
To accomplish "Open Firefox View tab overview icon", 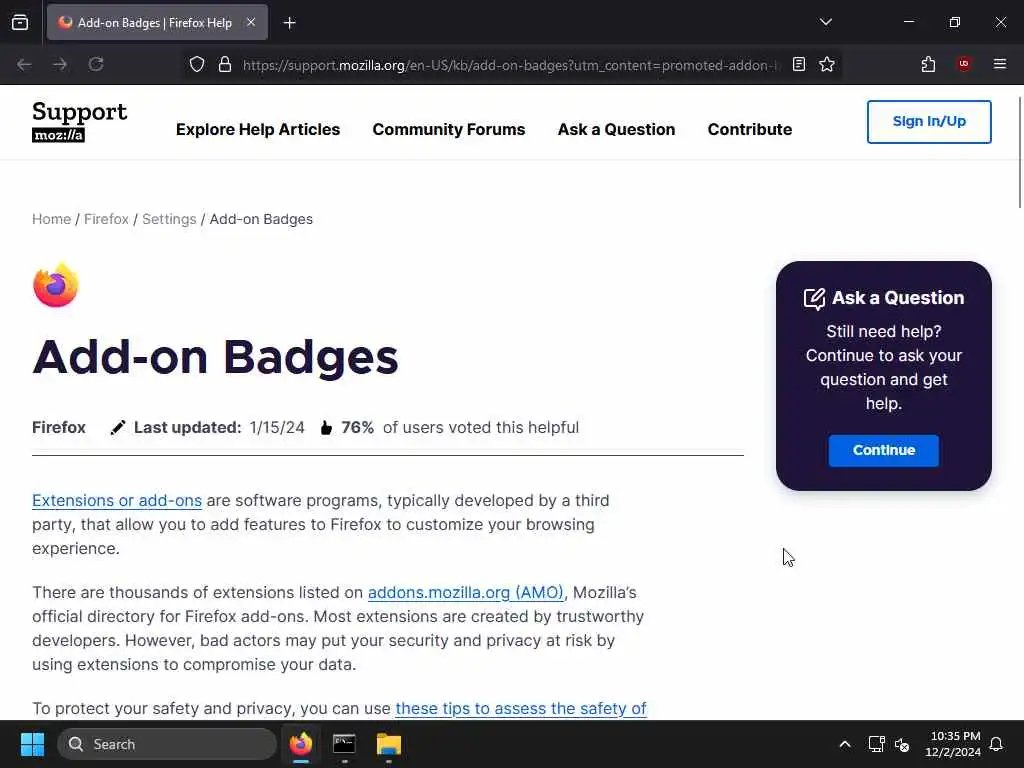I will pos(20,22).
